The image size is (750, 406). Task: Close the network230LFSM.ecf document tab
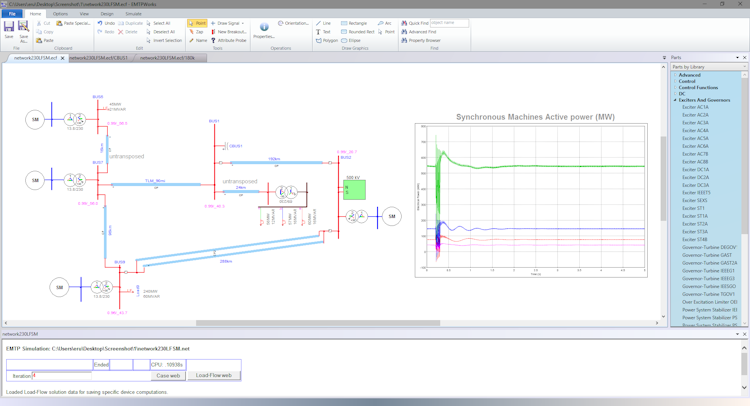pyautogui.click(x=63, y=58)
